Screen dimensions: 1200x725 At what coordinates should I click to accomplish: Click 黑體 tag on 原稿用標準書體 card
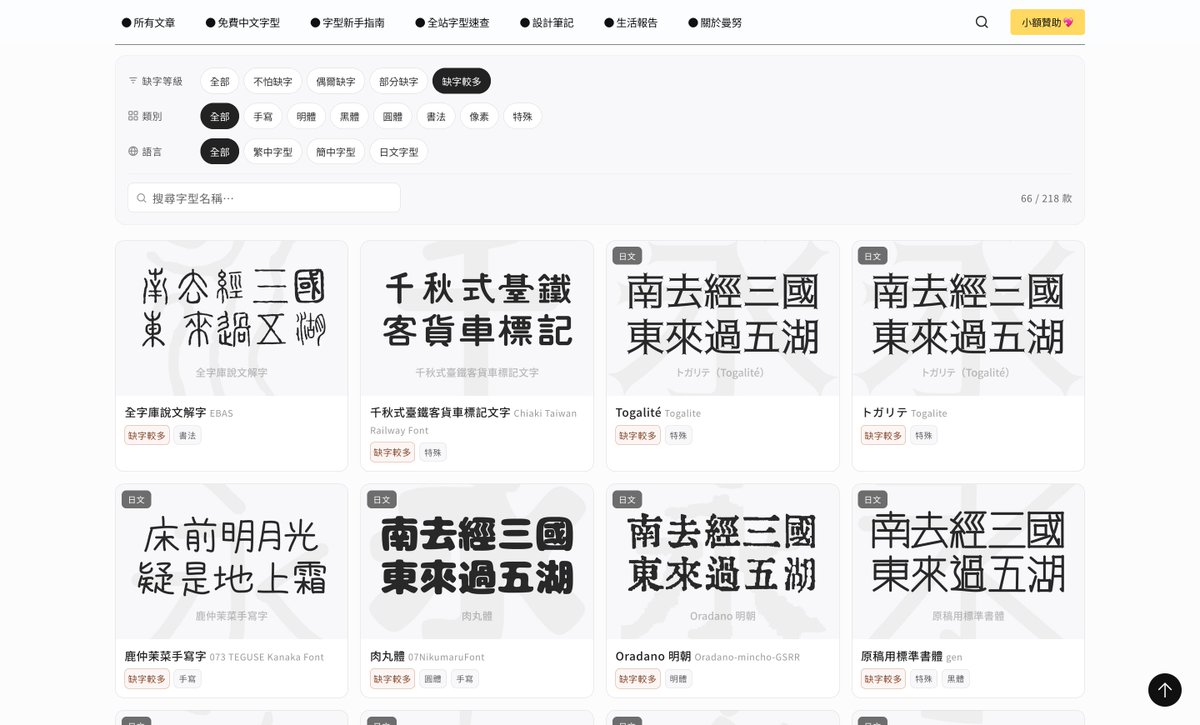click(x=956, y=679)
